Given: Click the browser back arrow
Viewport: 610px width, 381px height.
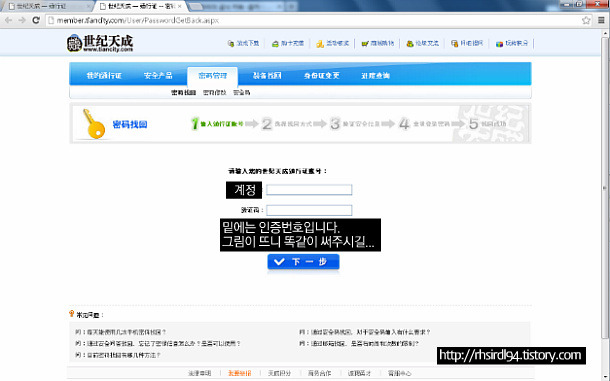Looking at the screenshot, I should click(x=9, y=20).
